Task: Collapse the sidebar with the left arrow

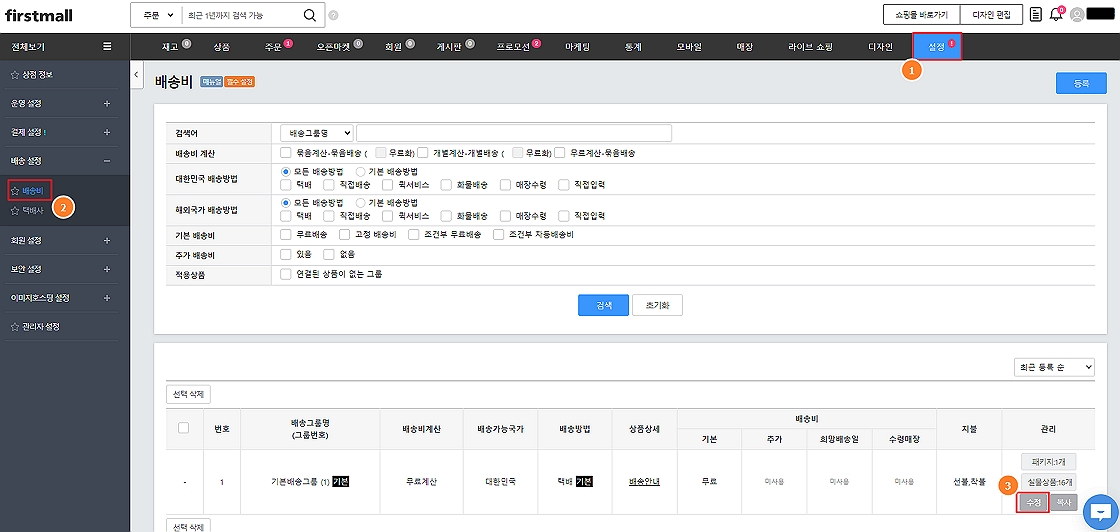Action: 136,74
